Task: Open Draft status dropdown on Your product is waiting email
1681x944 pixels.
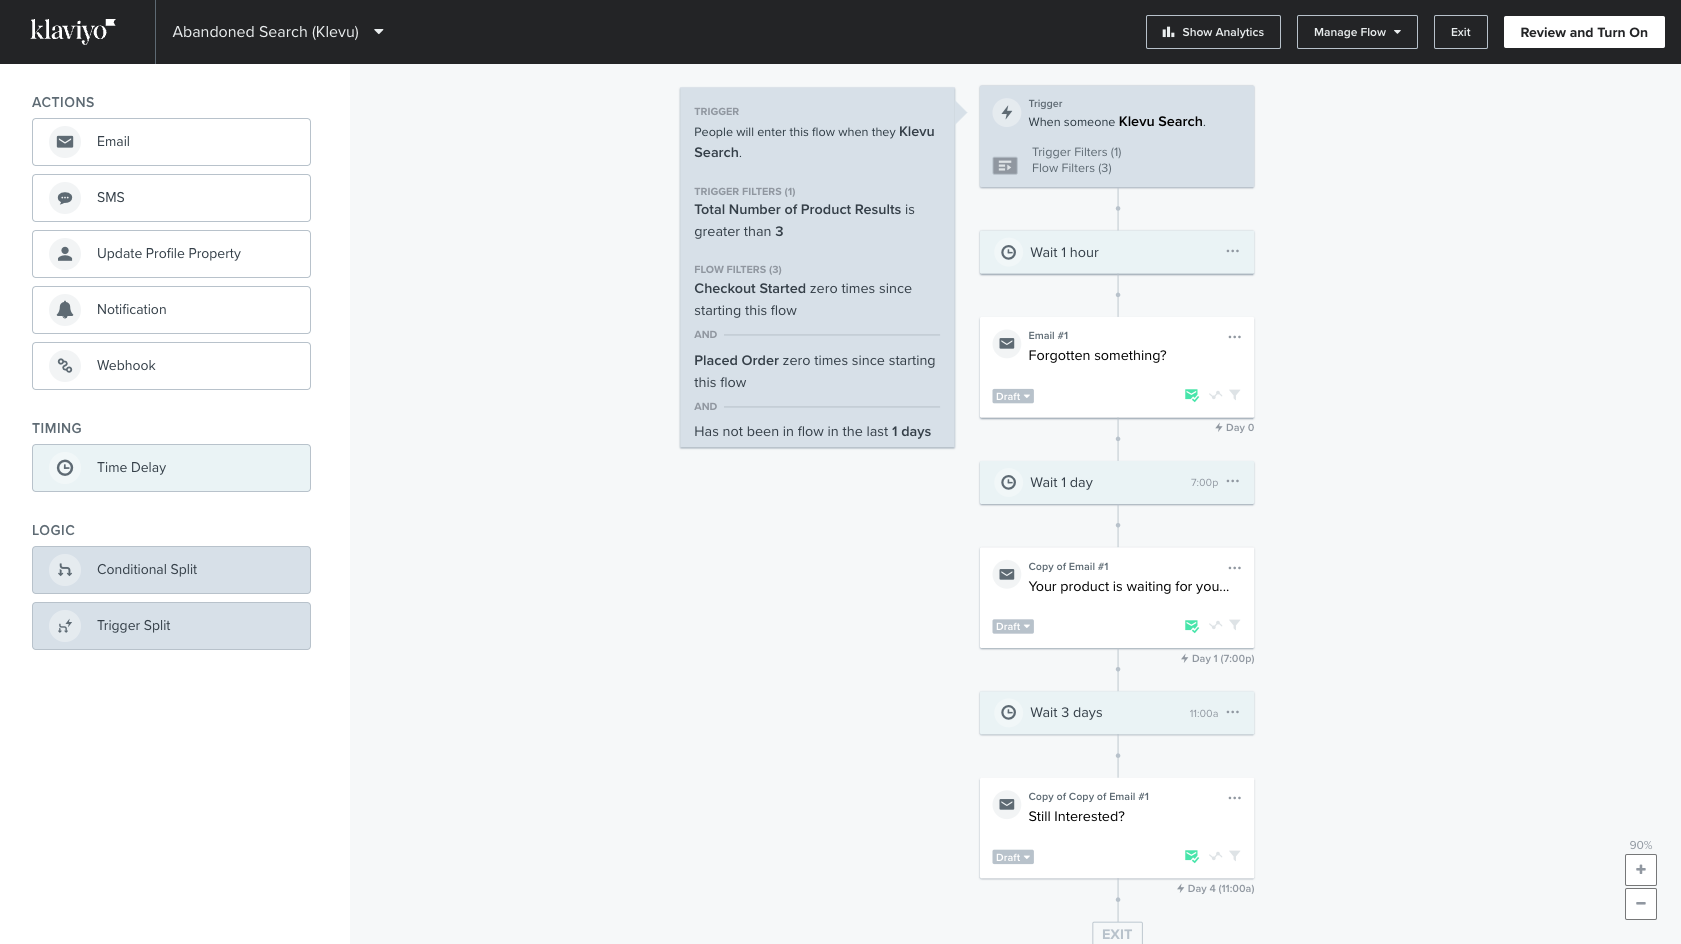Action: click(1013, 627)
